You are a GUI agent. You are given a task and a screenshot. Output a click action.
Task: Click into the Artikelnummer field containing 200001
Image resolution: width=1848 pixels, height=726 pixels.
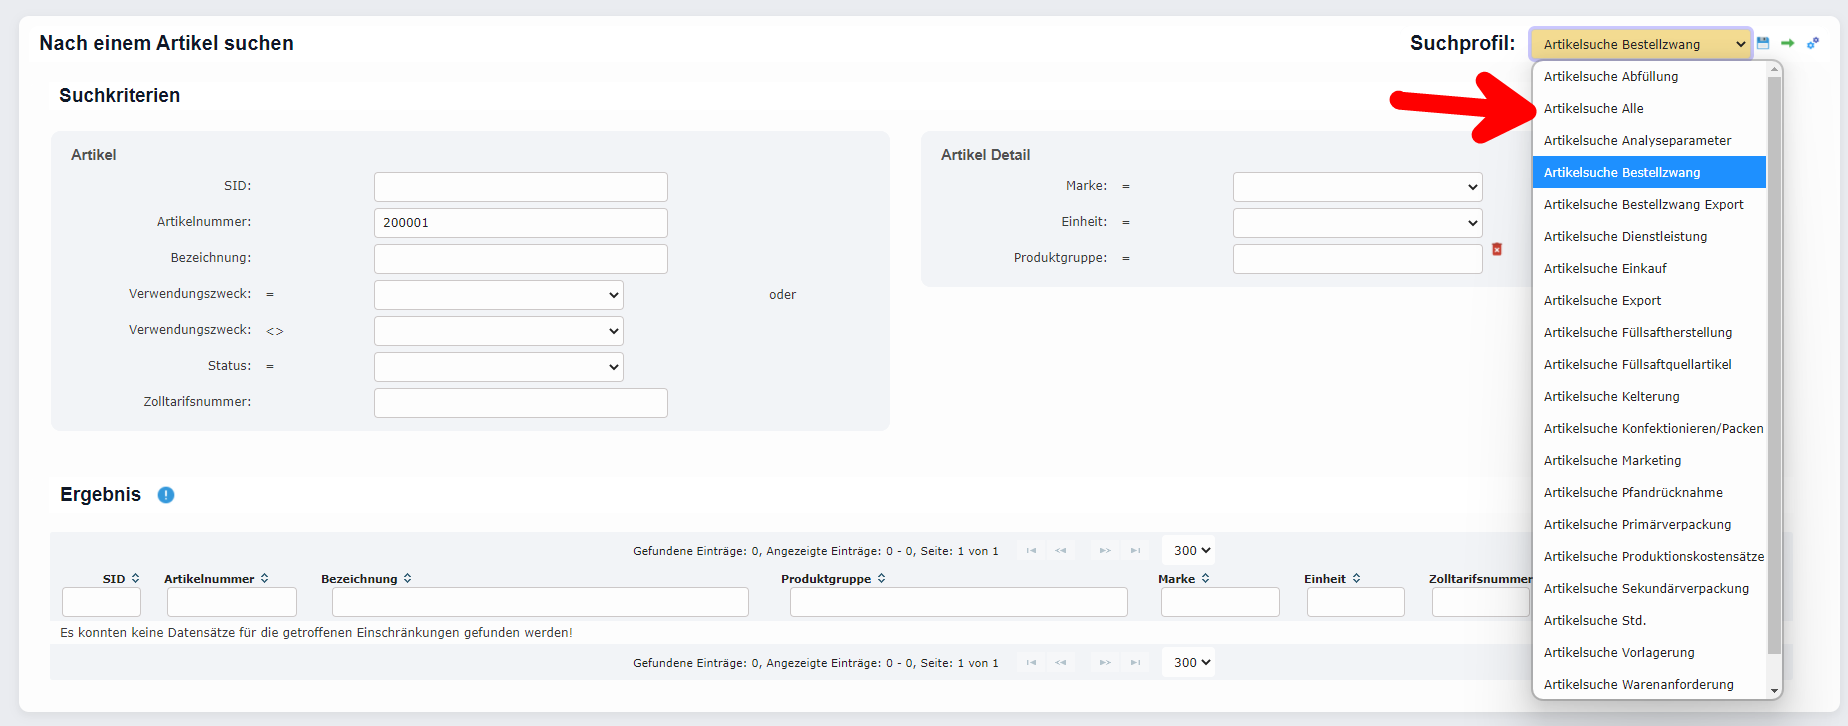pos(520,223)
